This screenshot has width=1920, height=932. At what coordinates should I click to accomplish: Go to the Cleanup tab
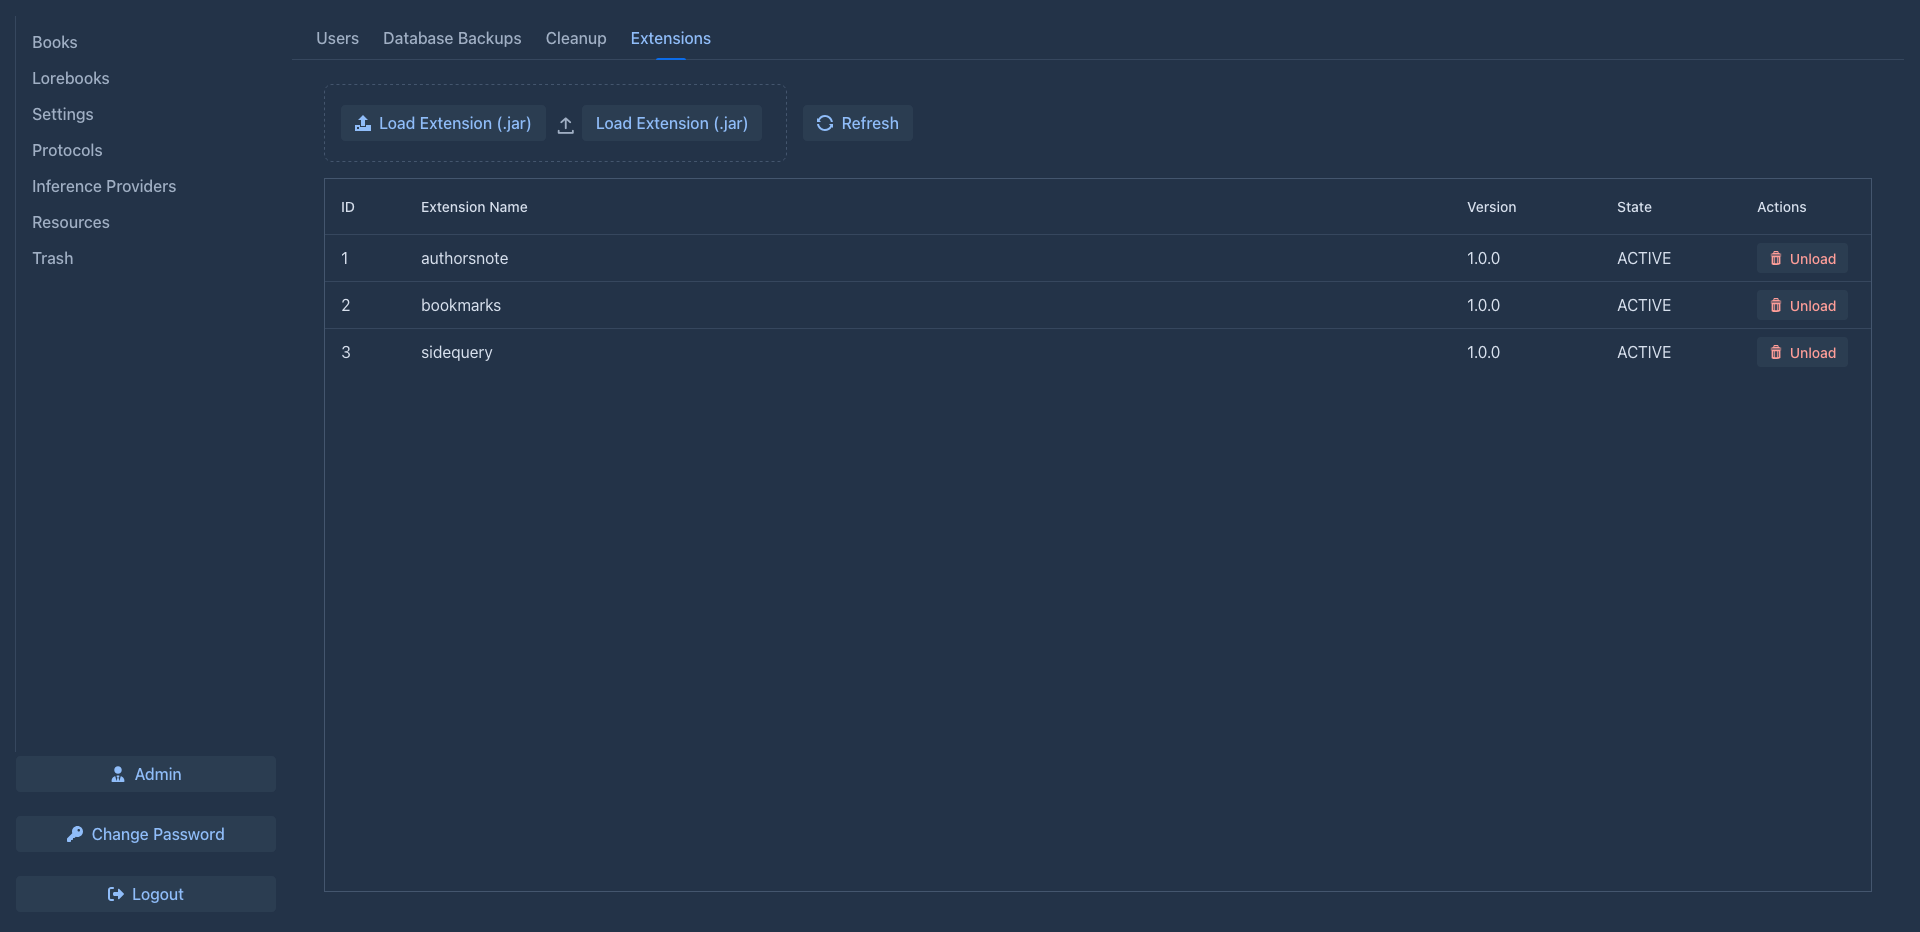tap(576, 38)
